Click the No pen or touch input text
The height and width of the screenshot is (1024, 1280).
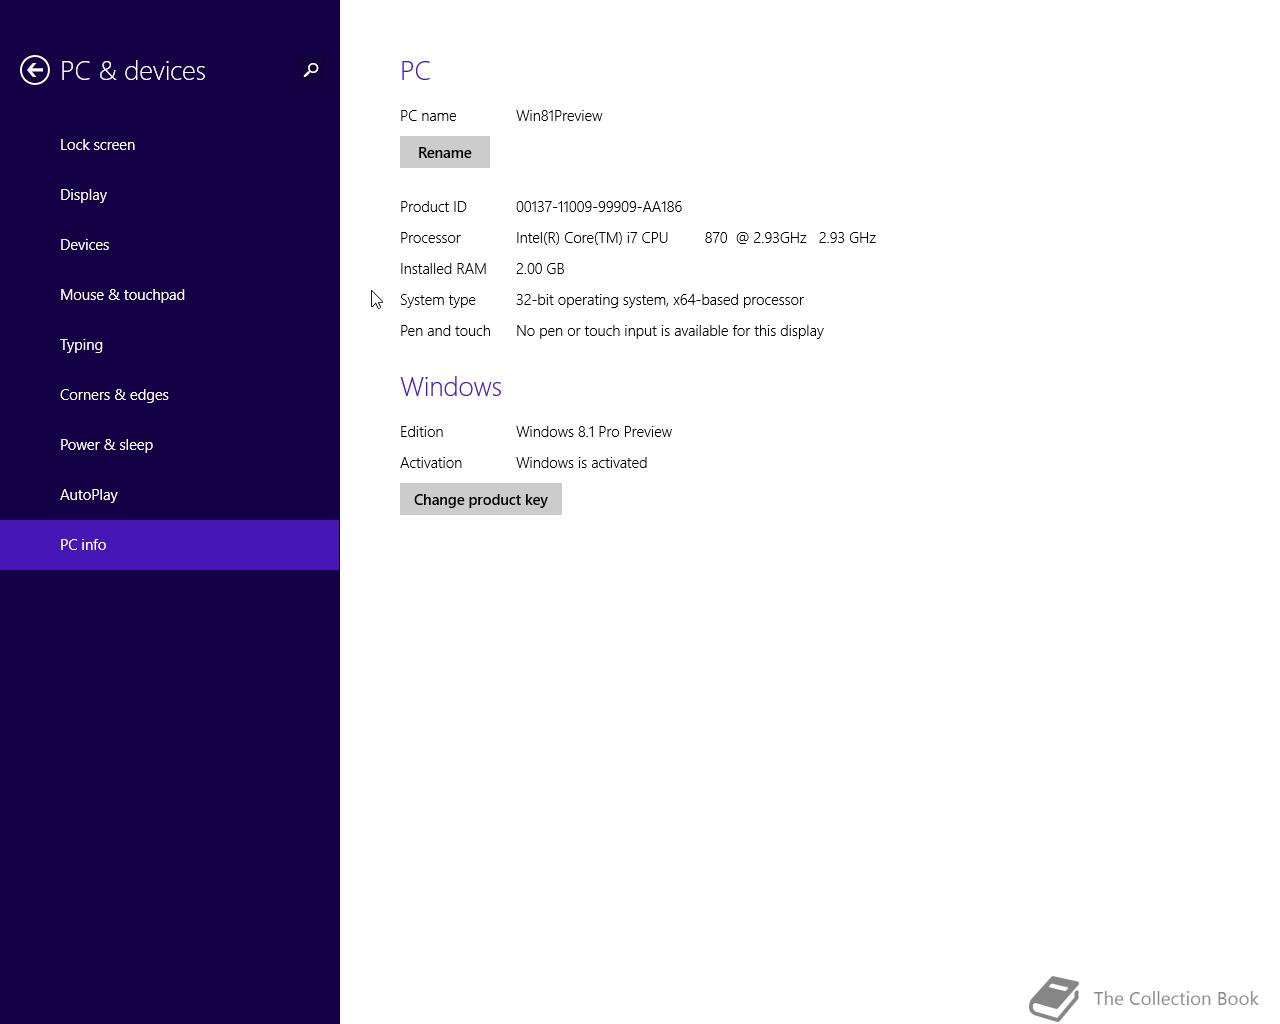pos(670,331)
